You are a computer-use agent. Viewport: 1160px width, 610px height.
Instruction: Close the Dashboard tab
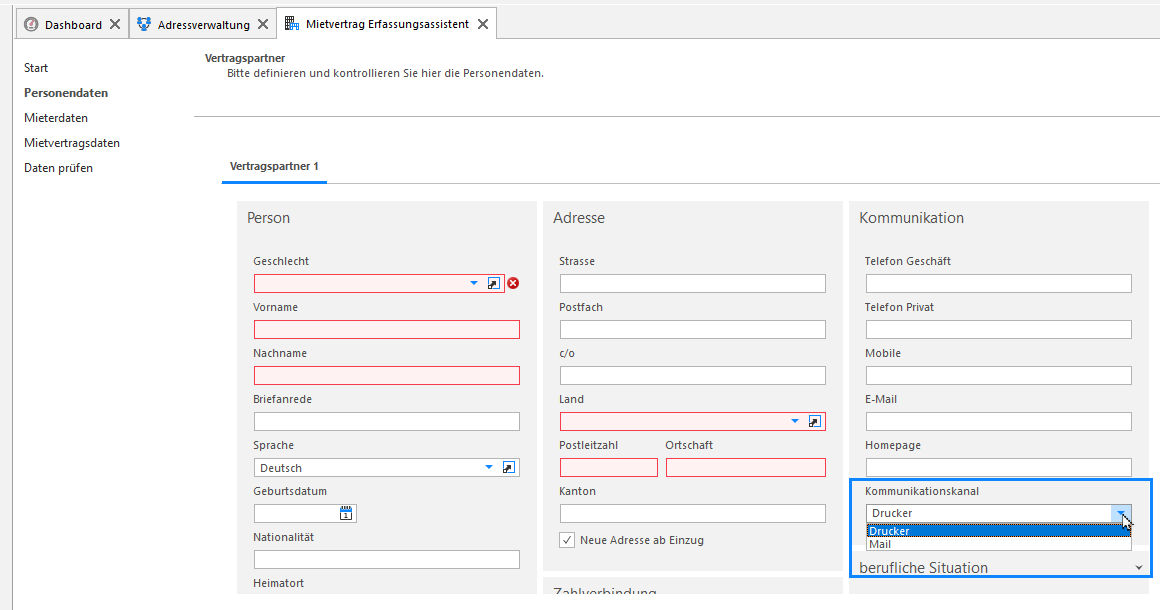tap(115, 24)
